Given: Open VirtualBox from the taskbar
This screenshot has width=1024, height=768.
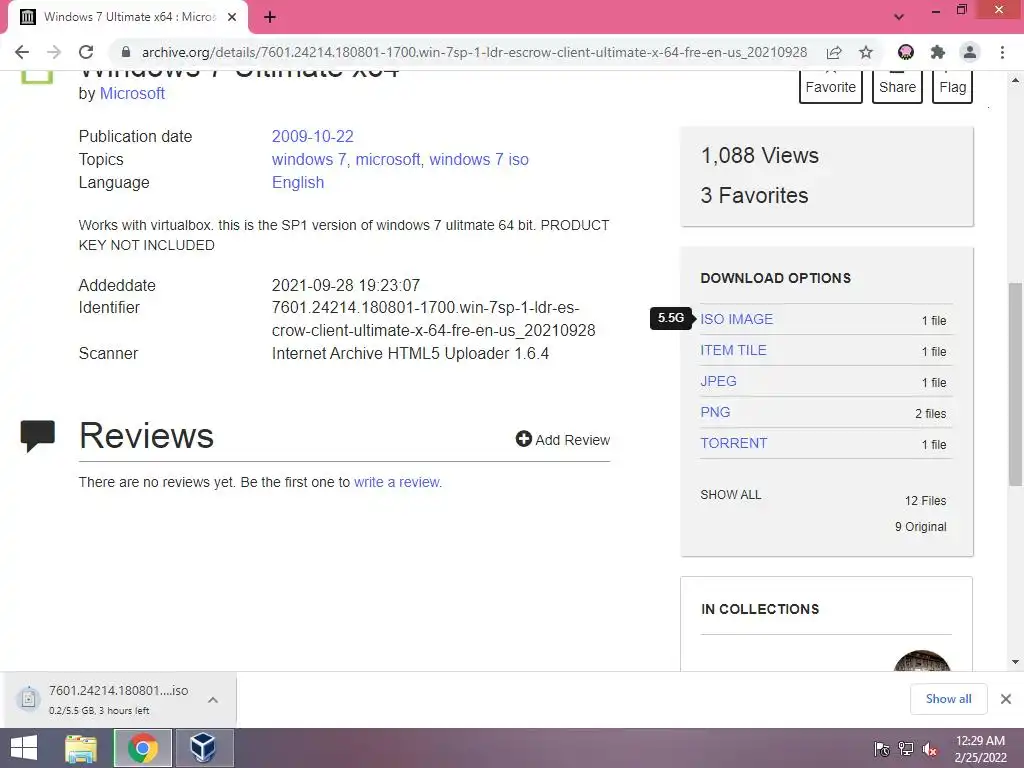Looking at the screenshot, I should (x=203, y=748).
